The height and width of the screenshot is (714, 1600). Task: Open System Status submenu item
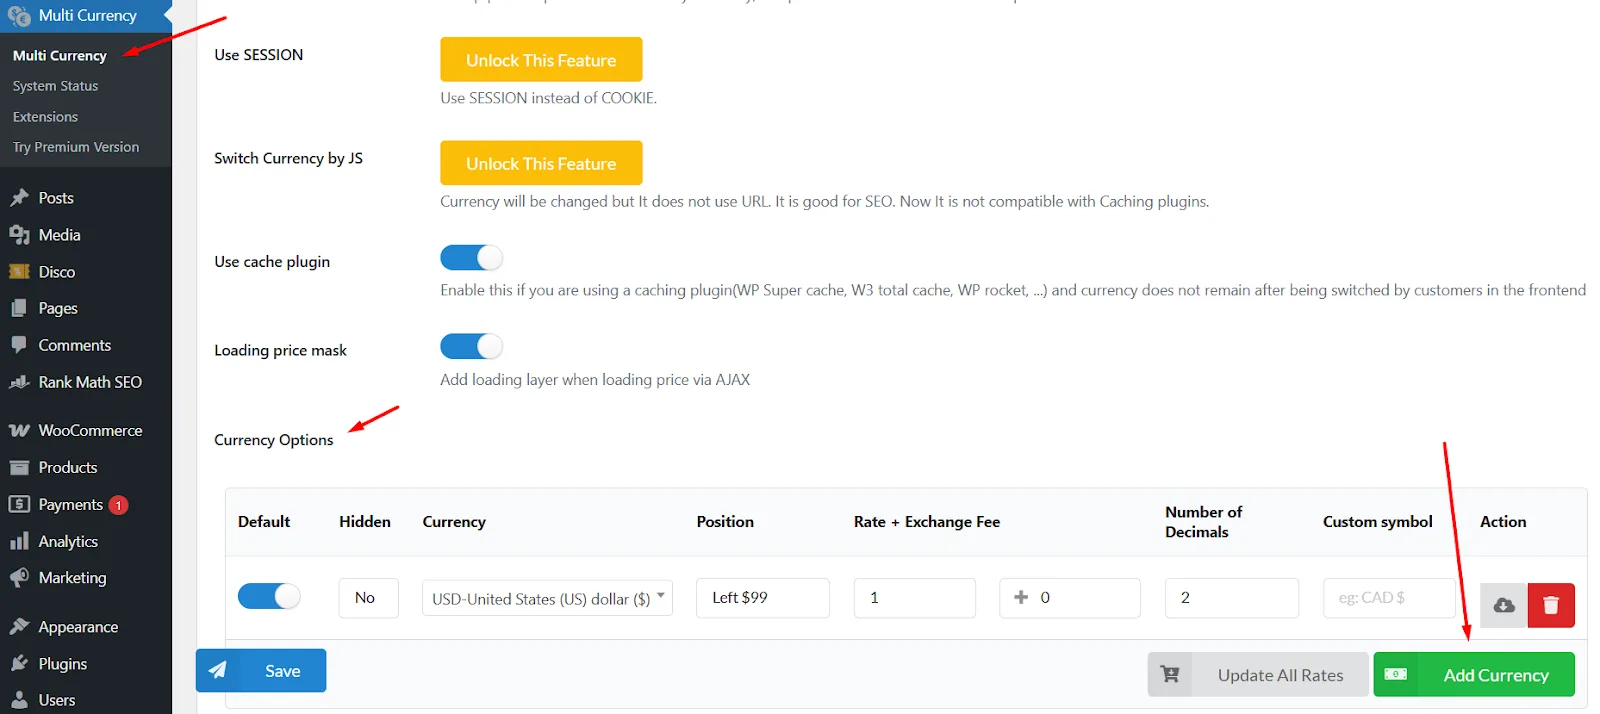tap(56, 86)
